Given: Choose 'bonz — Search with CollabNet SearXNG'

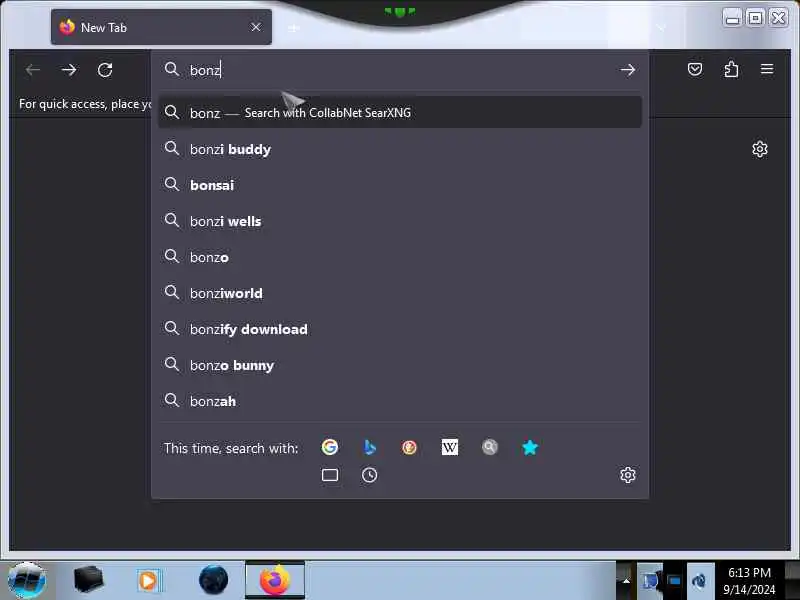Looking at the screenshot, I should 400,112.
